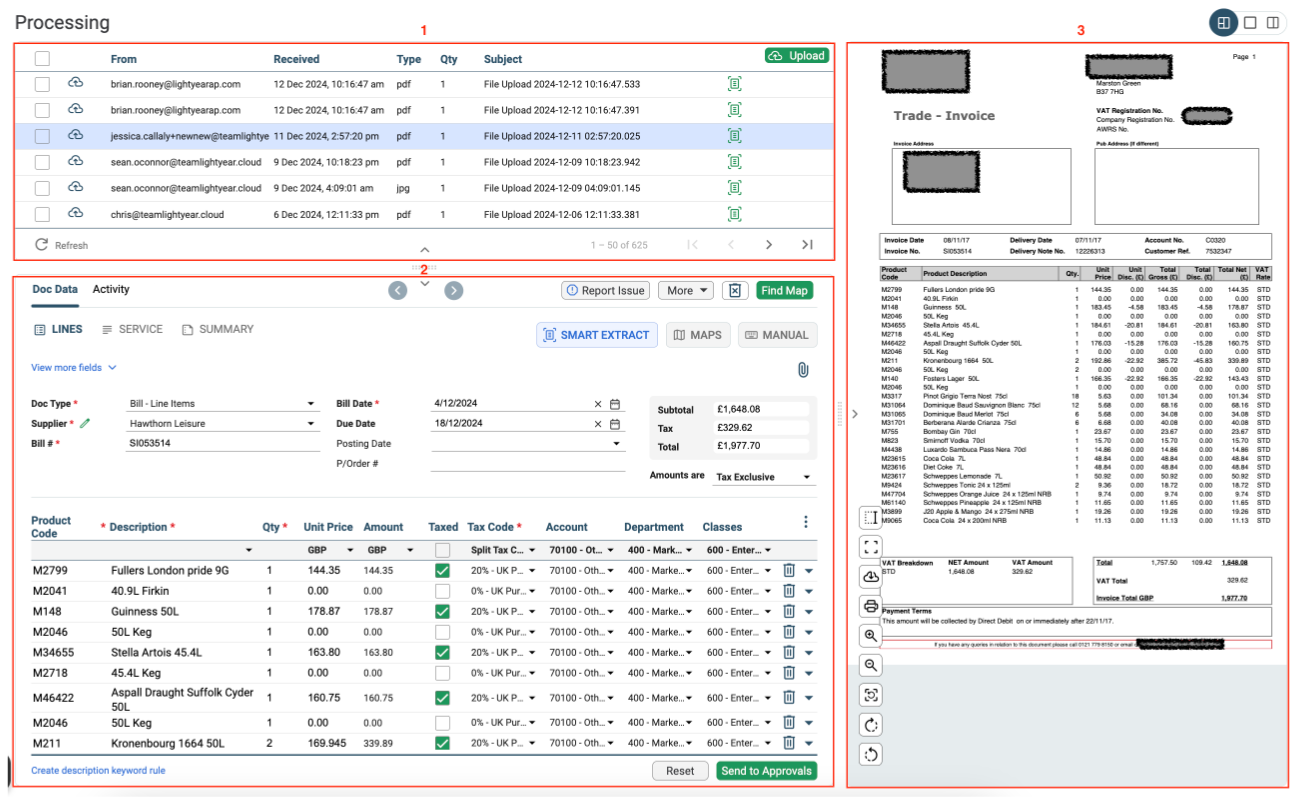The image size is (1298, 804).
Task: Print the invoice document
Action: pos(871,606)
